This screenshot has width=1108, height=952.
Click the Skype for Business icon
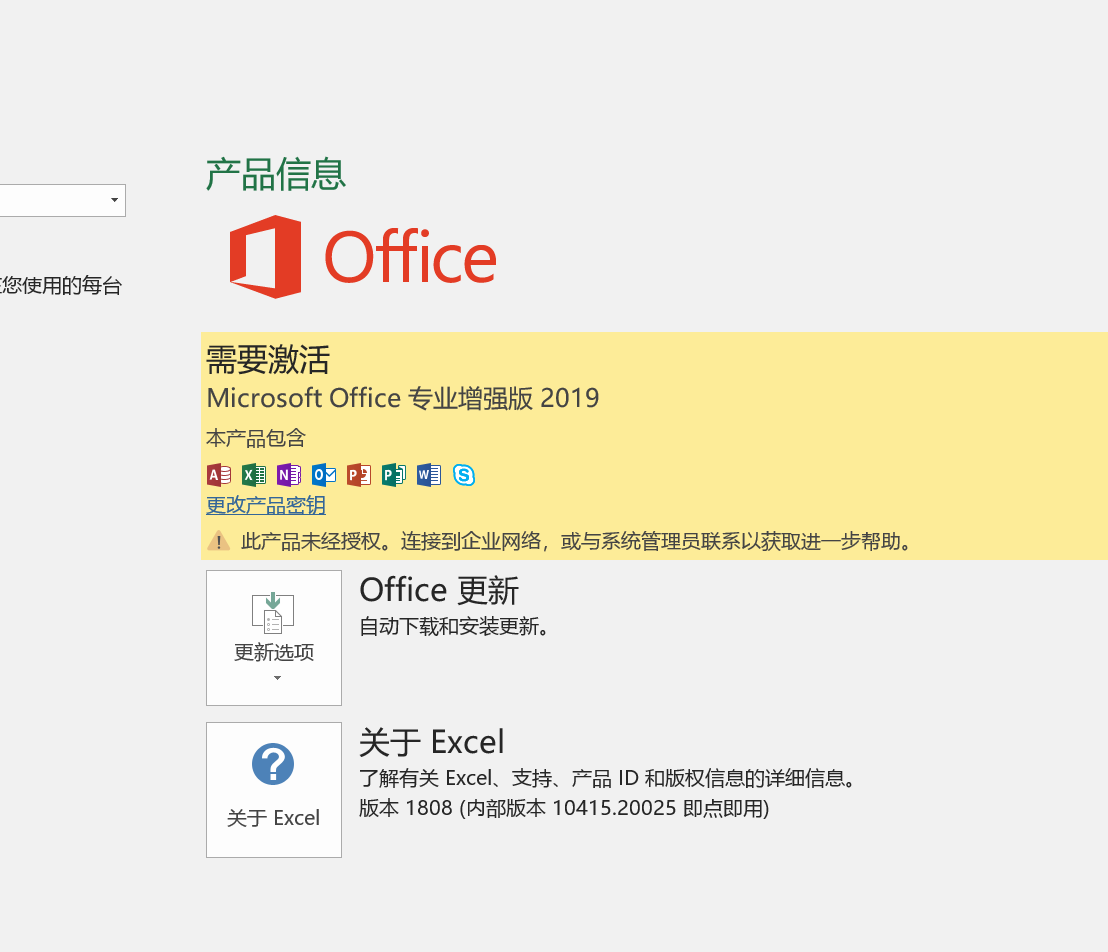tap(464, 475)
